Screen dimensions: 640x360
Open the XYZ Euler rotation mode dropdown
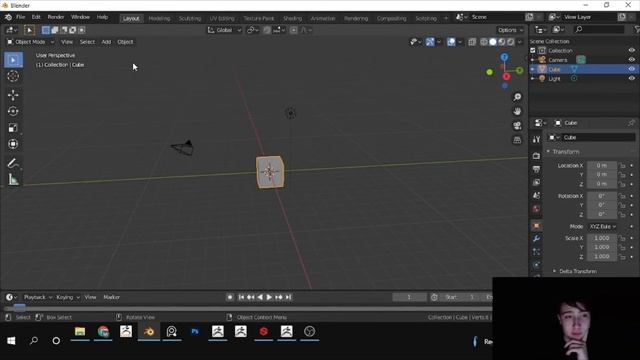[x=602, y=227]
